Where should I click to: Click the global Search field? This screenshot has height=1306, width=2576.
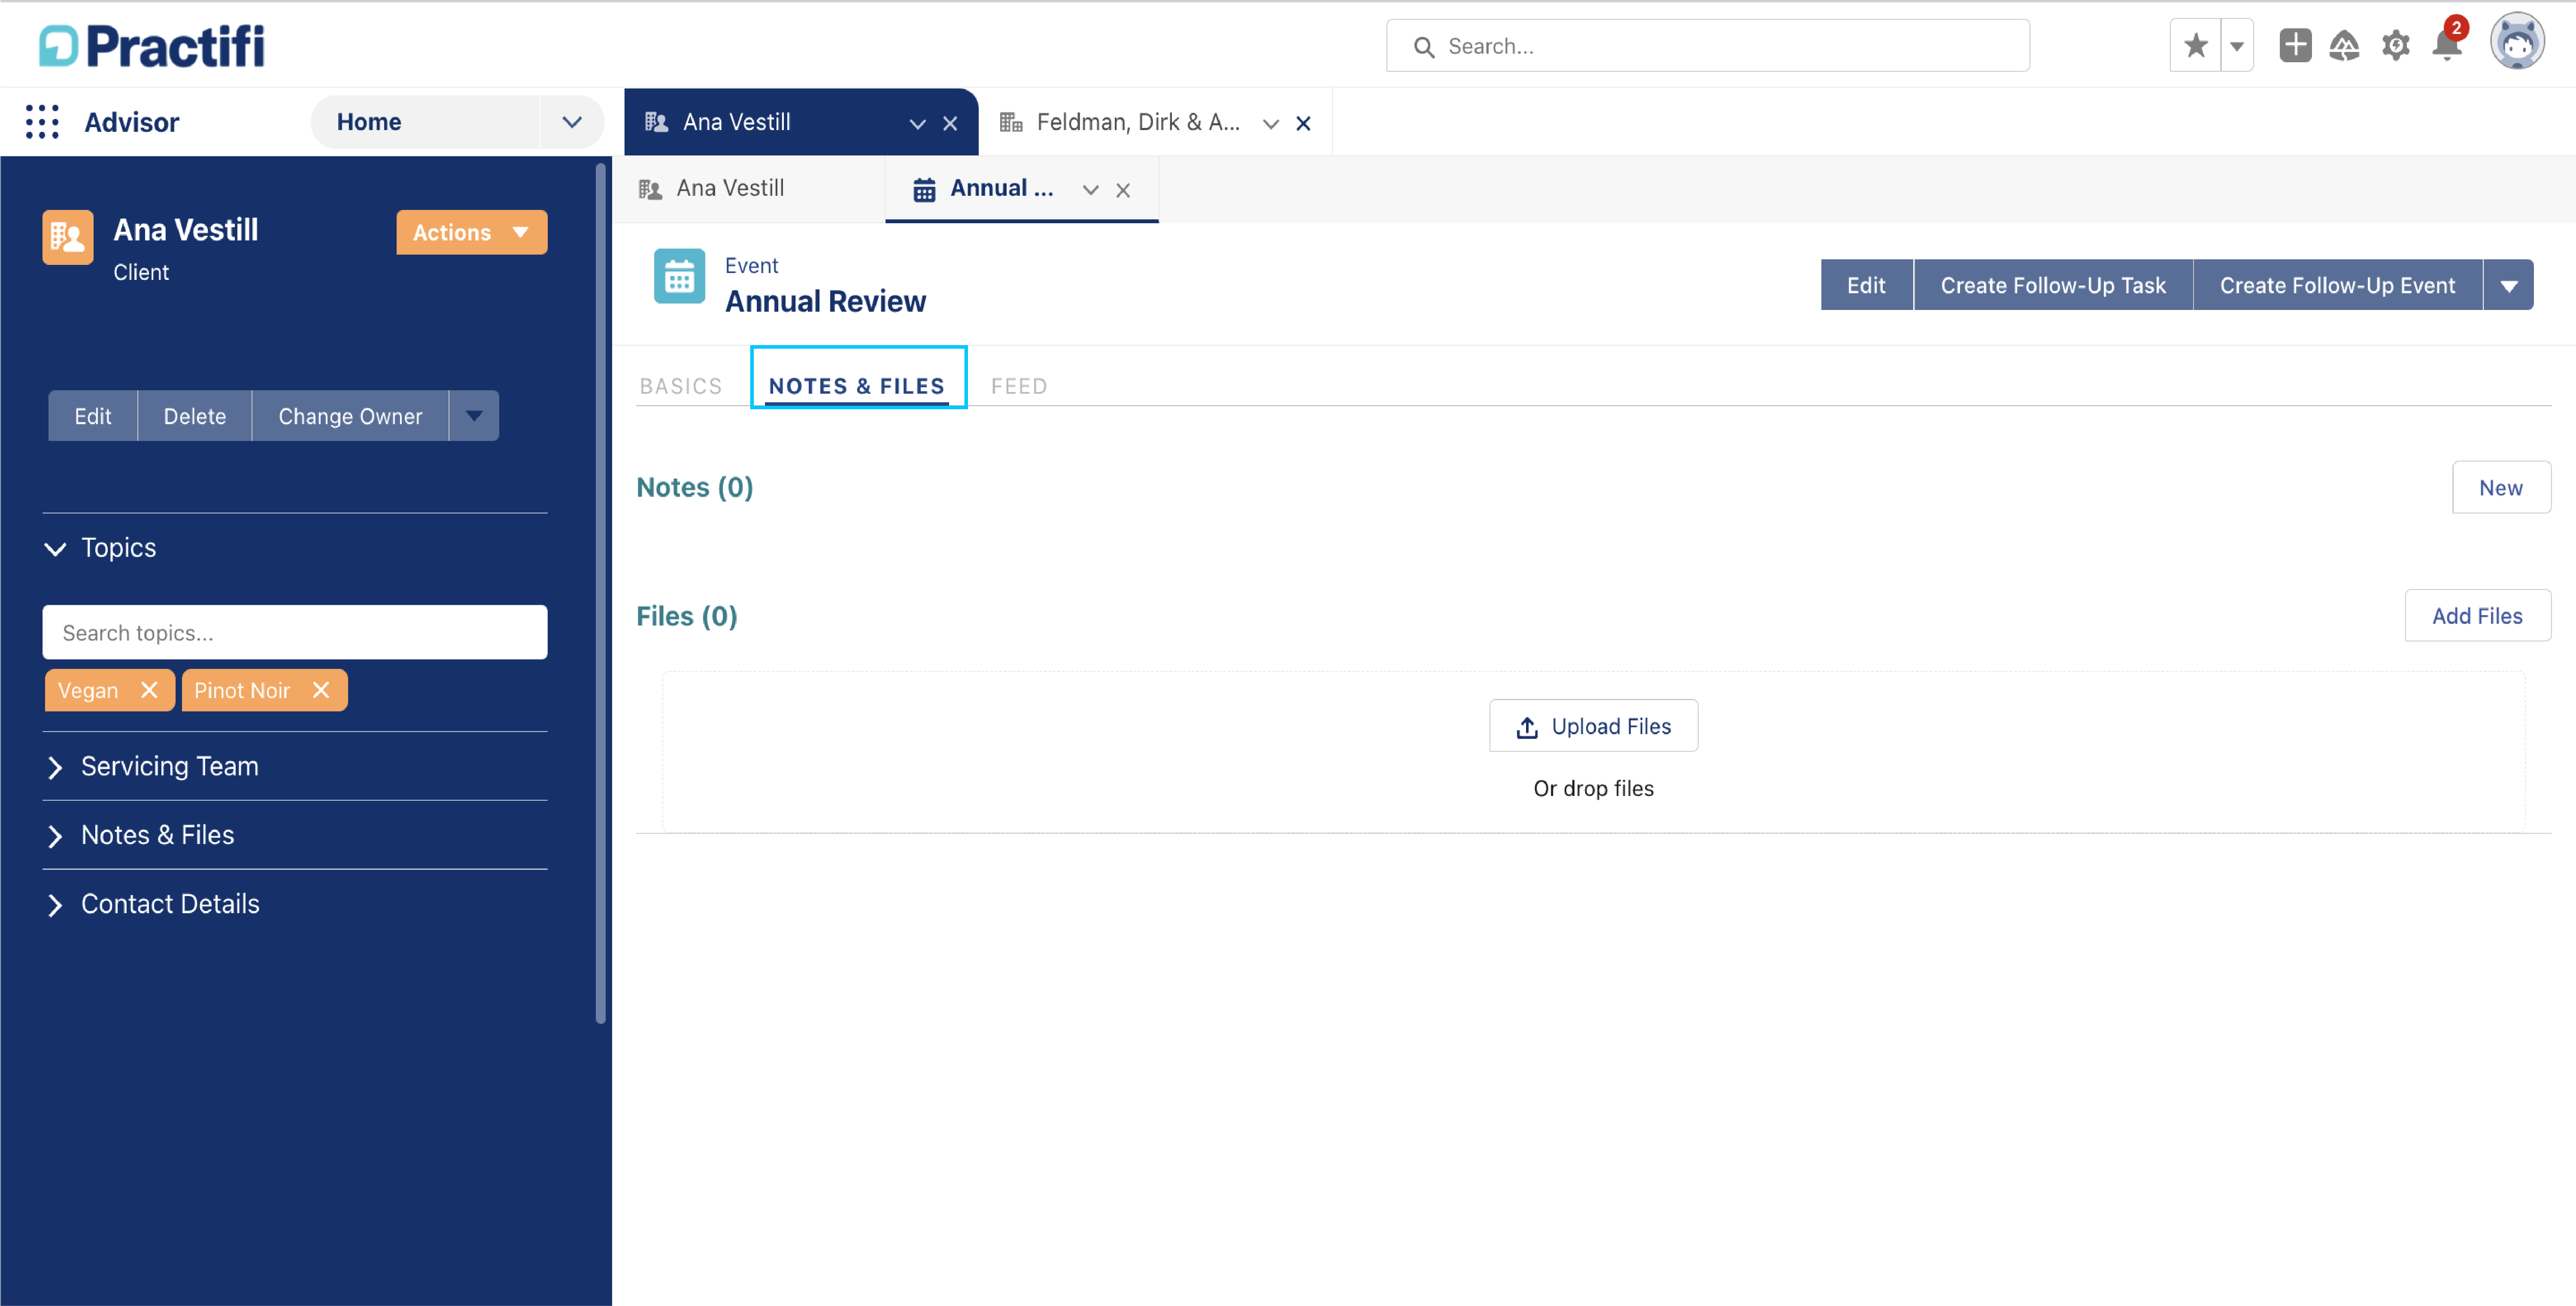1707,46
